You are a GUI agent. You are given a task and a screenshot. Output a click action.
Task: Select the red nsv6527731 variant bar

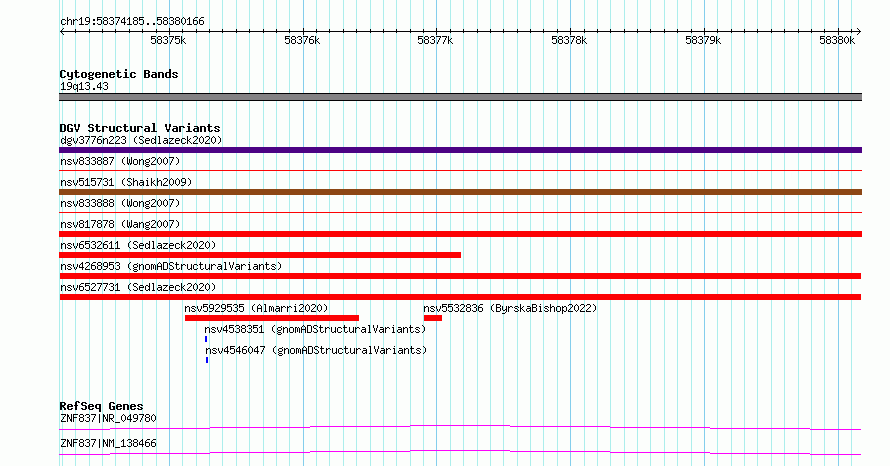[460, 297]
